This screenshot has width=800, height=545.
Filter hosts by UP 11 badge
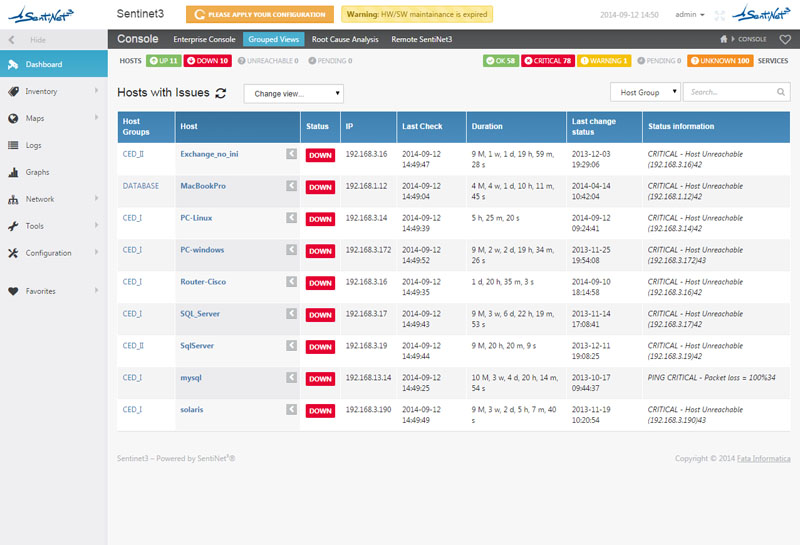pyautogui.click(x=163, y=61)
